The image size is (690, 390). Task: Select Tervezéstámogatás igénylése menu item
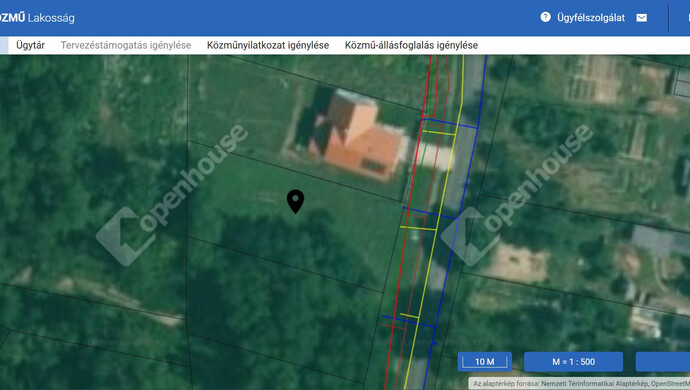126,45
